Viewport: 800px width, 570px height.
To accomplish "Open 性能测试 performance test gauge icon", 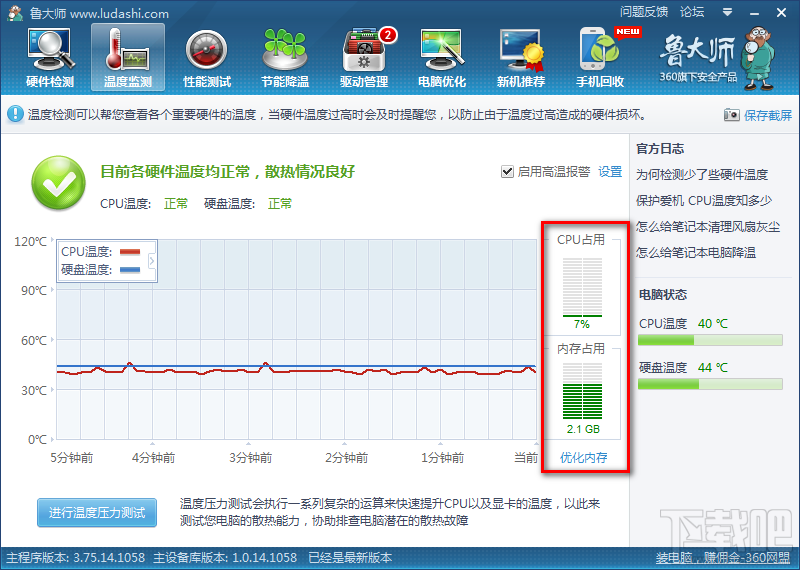I will (207, 57).
